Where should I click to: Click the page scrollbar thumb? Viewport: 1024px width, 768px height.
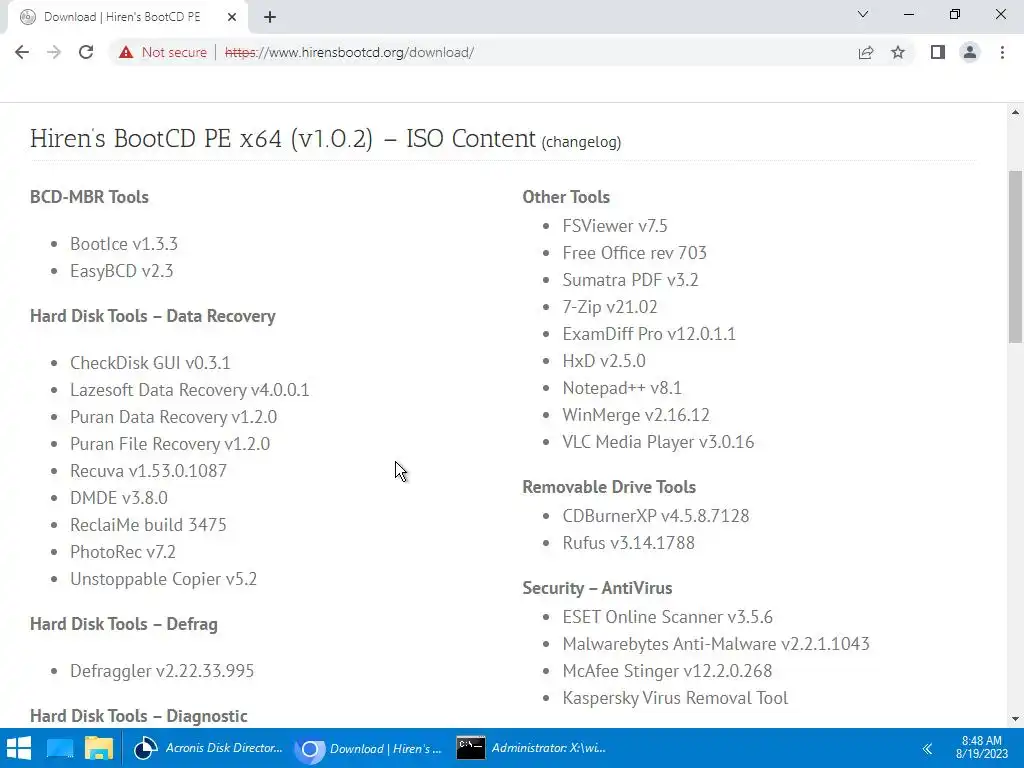(1015, 256)
